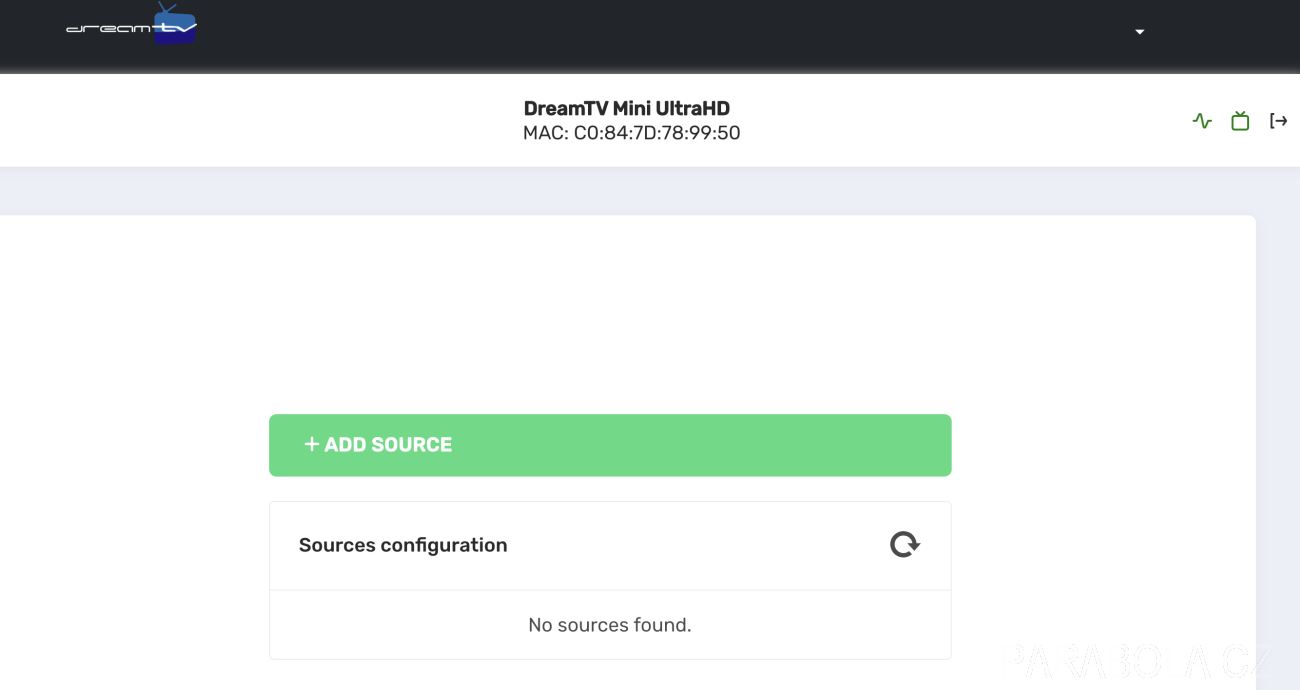Click the ADD SOURCE green button
This screenshot has height=690, width=1300.
[610, 445]
